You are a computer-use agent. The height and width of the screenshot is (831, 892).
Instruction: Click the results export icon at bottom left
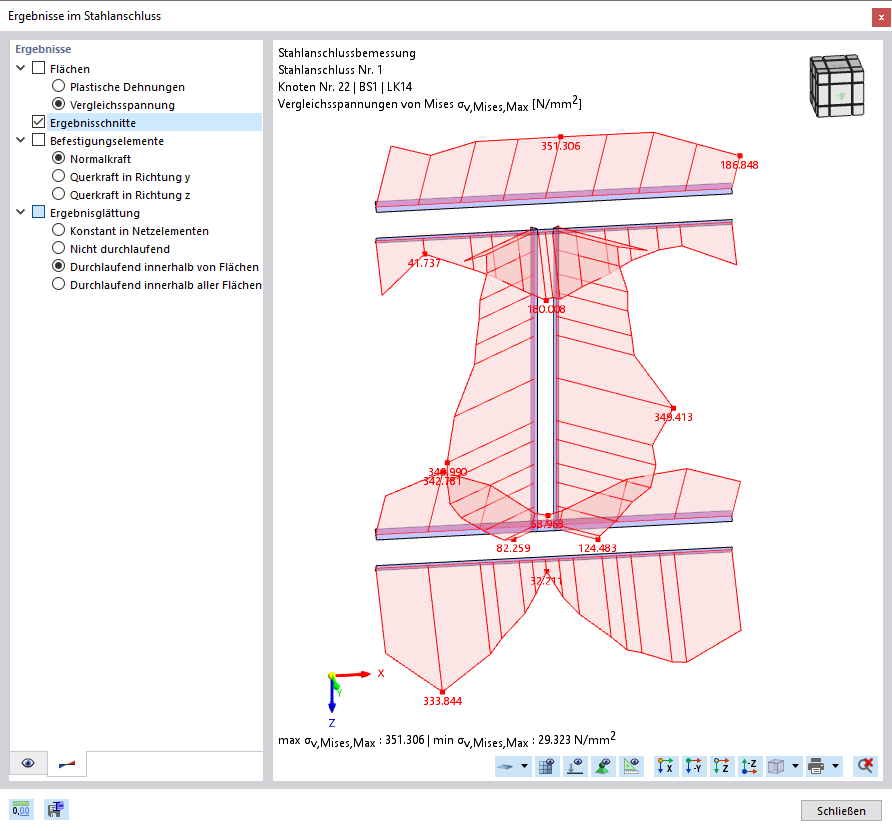tap(56, 809)
